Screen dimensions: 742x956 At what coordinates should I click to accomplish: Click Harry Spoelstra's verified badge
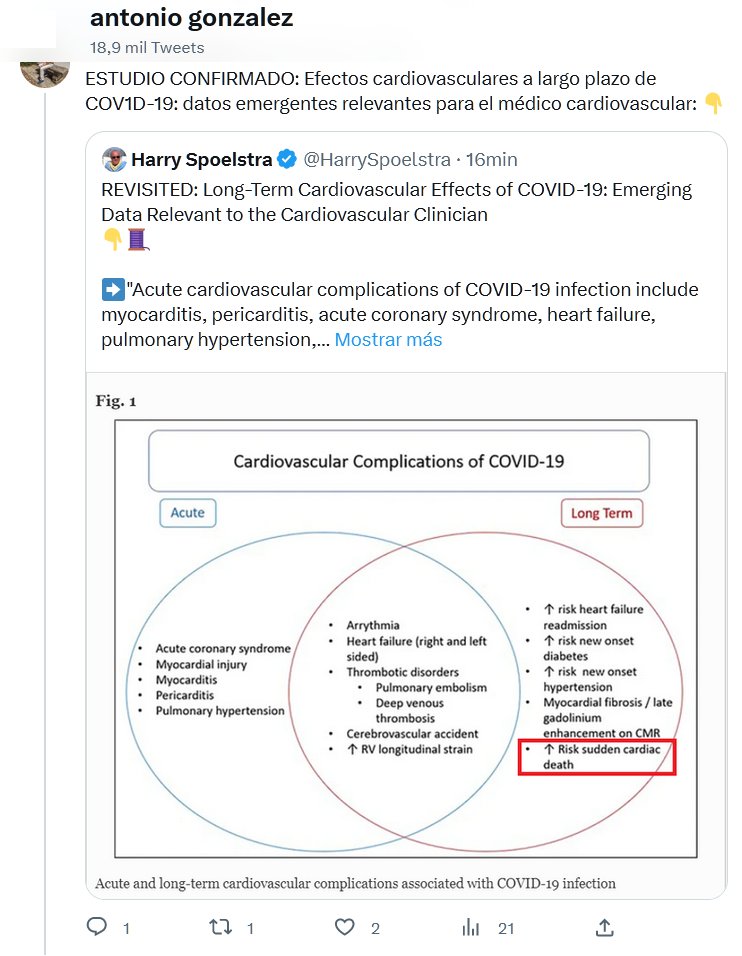point(286,159)
